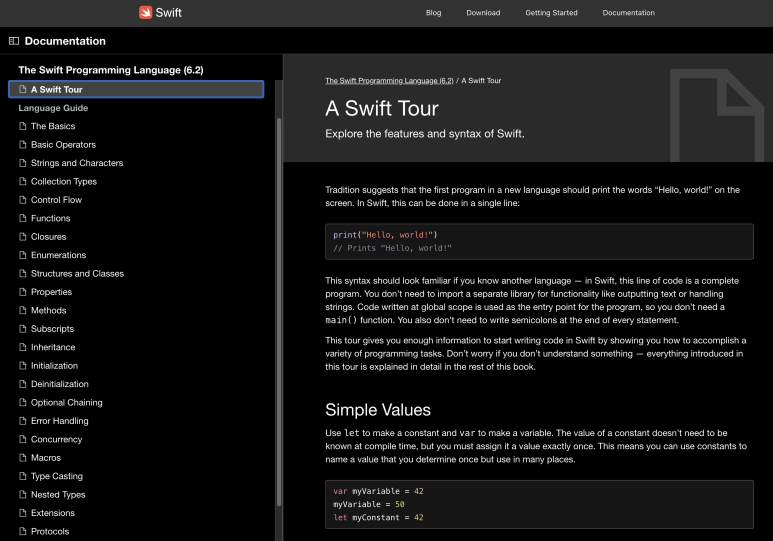This screenshot has height=541, width=773.
Task: Click the page icon beside Macros
Action: (x=22, y=458)
